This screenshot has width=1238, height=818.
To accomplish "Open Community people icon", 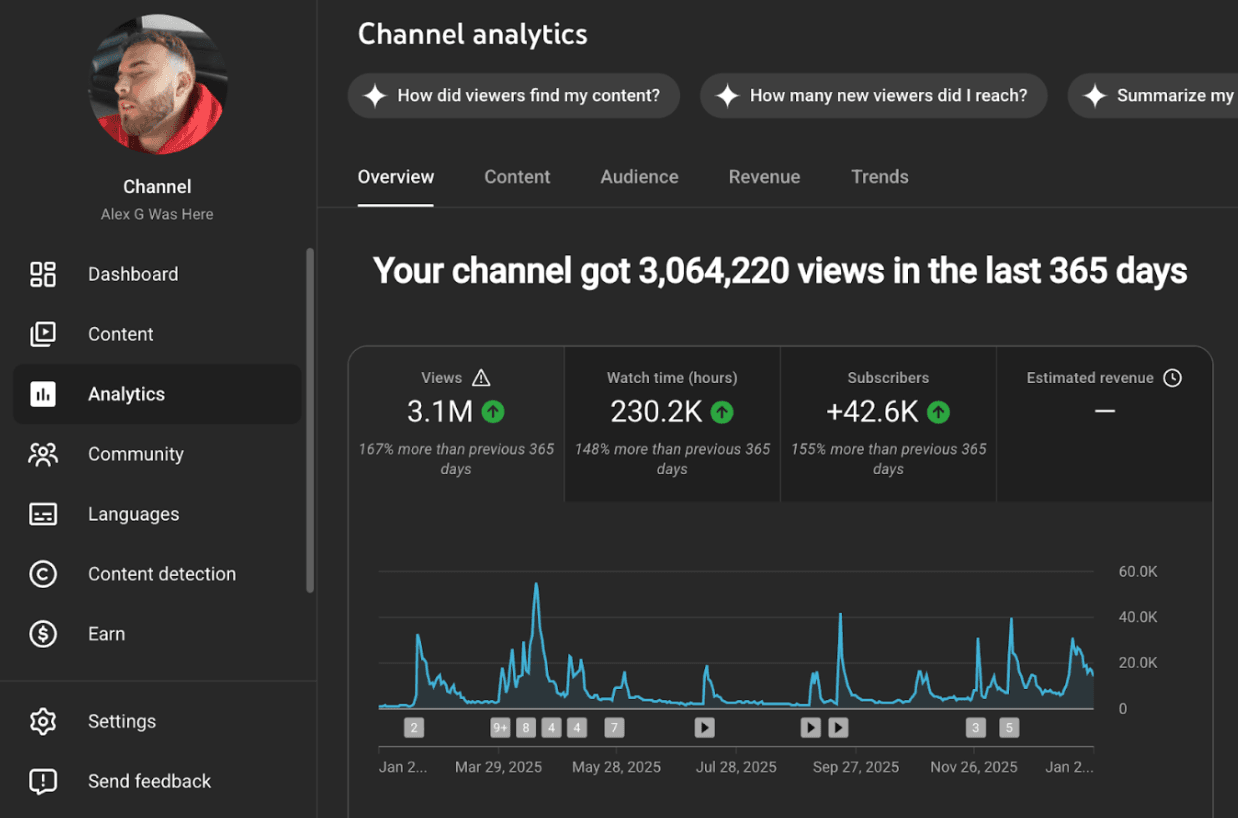I will (43, 454).
